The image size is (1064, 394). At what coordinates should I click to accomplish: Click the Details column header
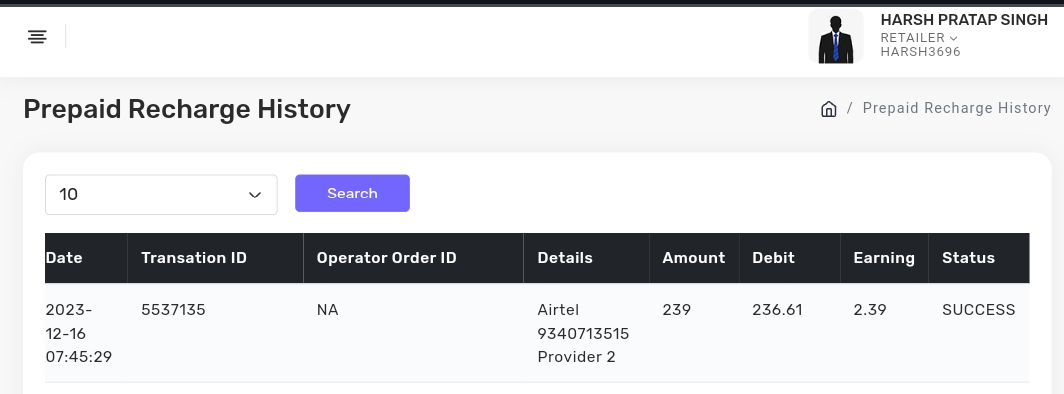565,258
